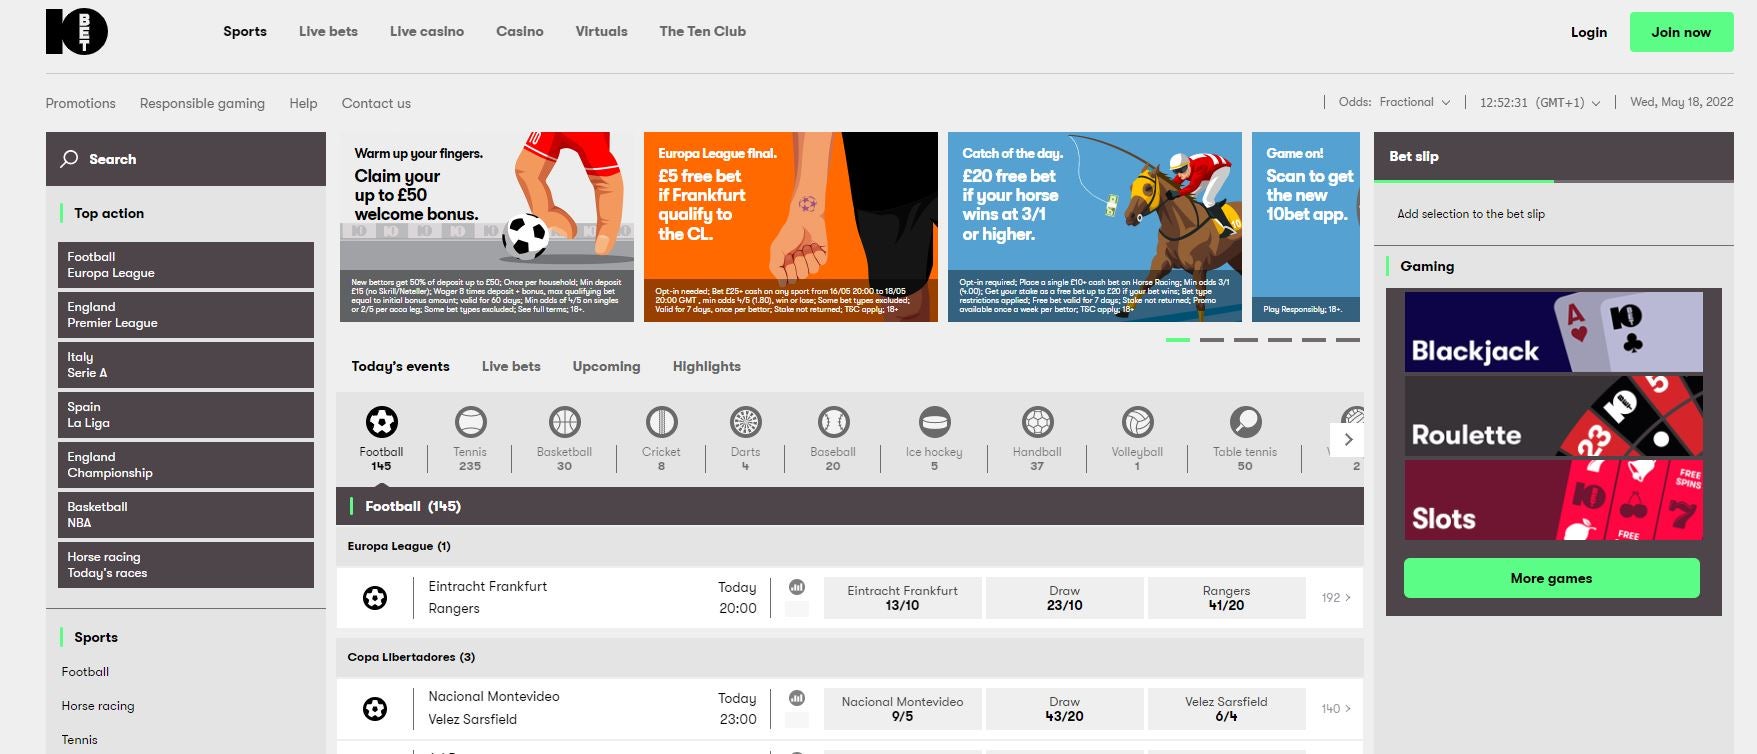Click the 10bet logo
1757x754 pixels.
pos(77,32)
